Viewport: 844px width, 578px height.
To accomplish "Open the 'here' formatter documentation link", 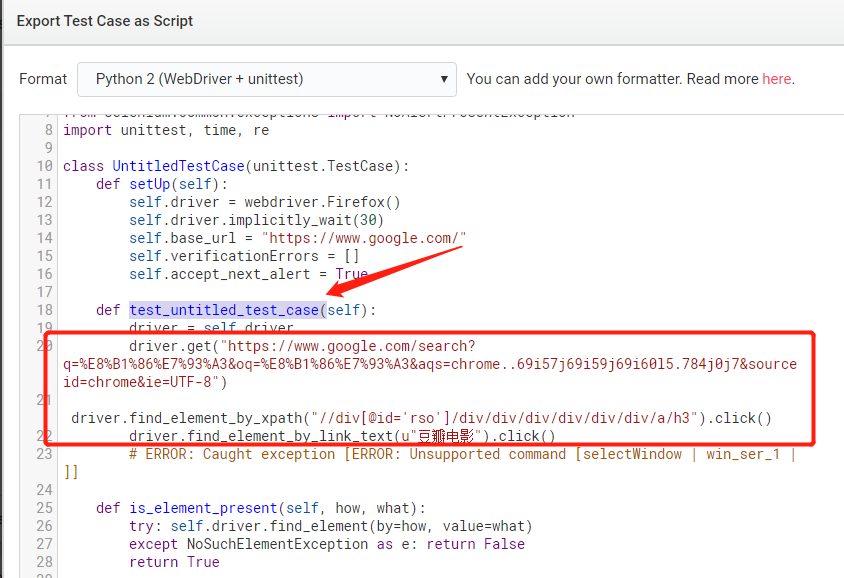I will point(776,79).
